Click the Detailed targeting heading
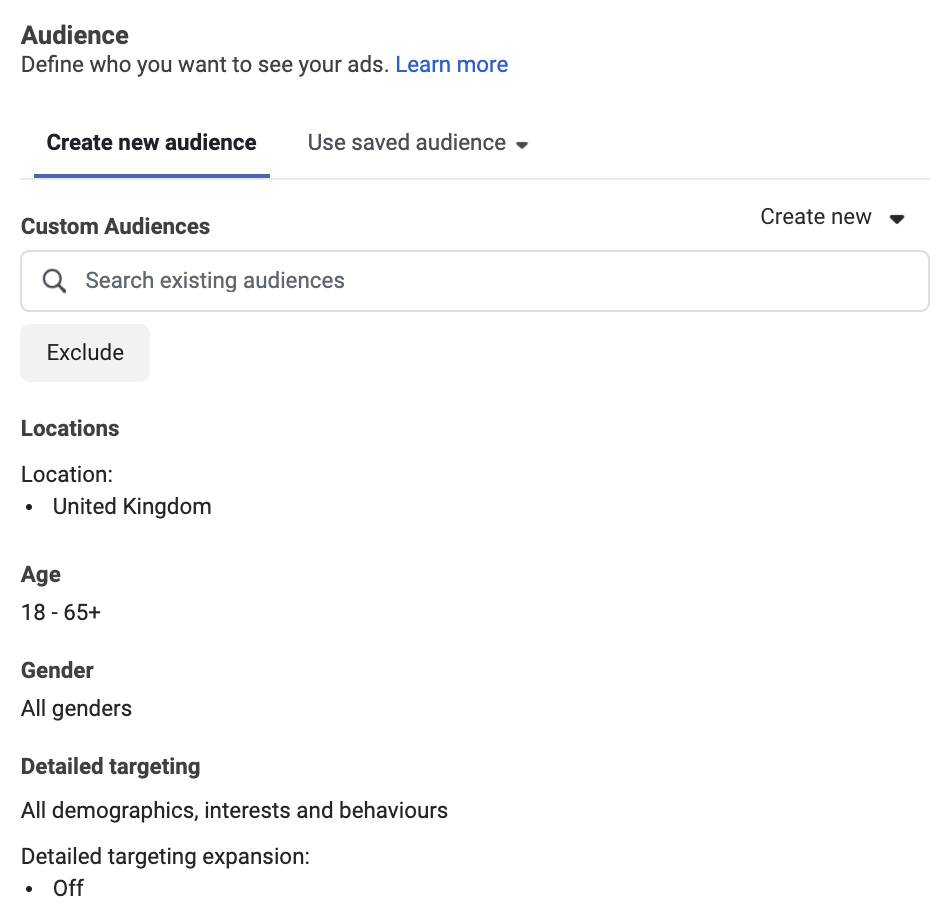Viewport: 950px width, 924px height. 110,767
